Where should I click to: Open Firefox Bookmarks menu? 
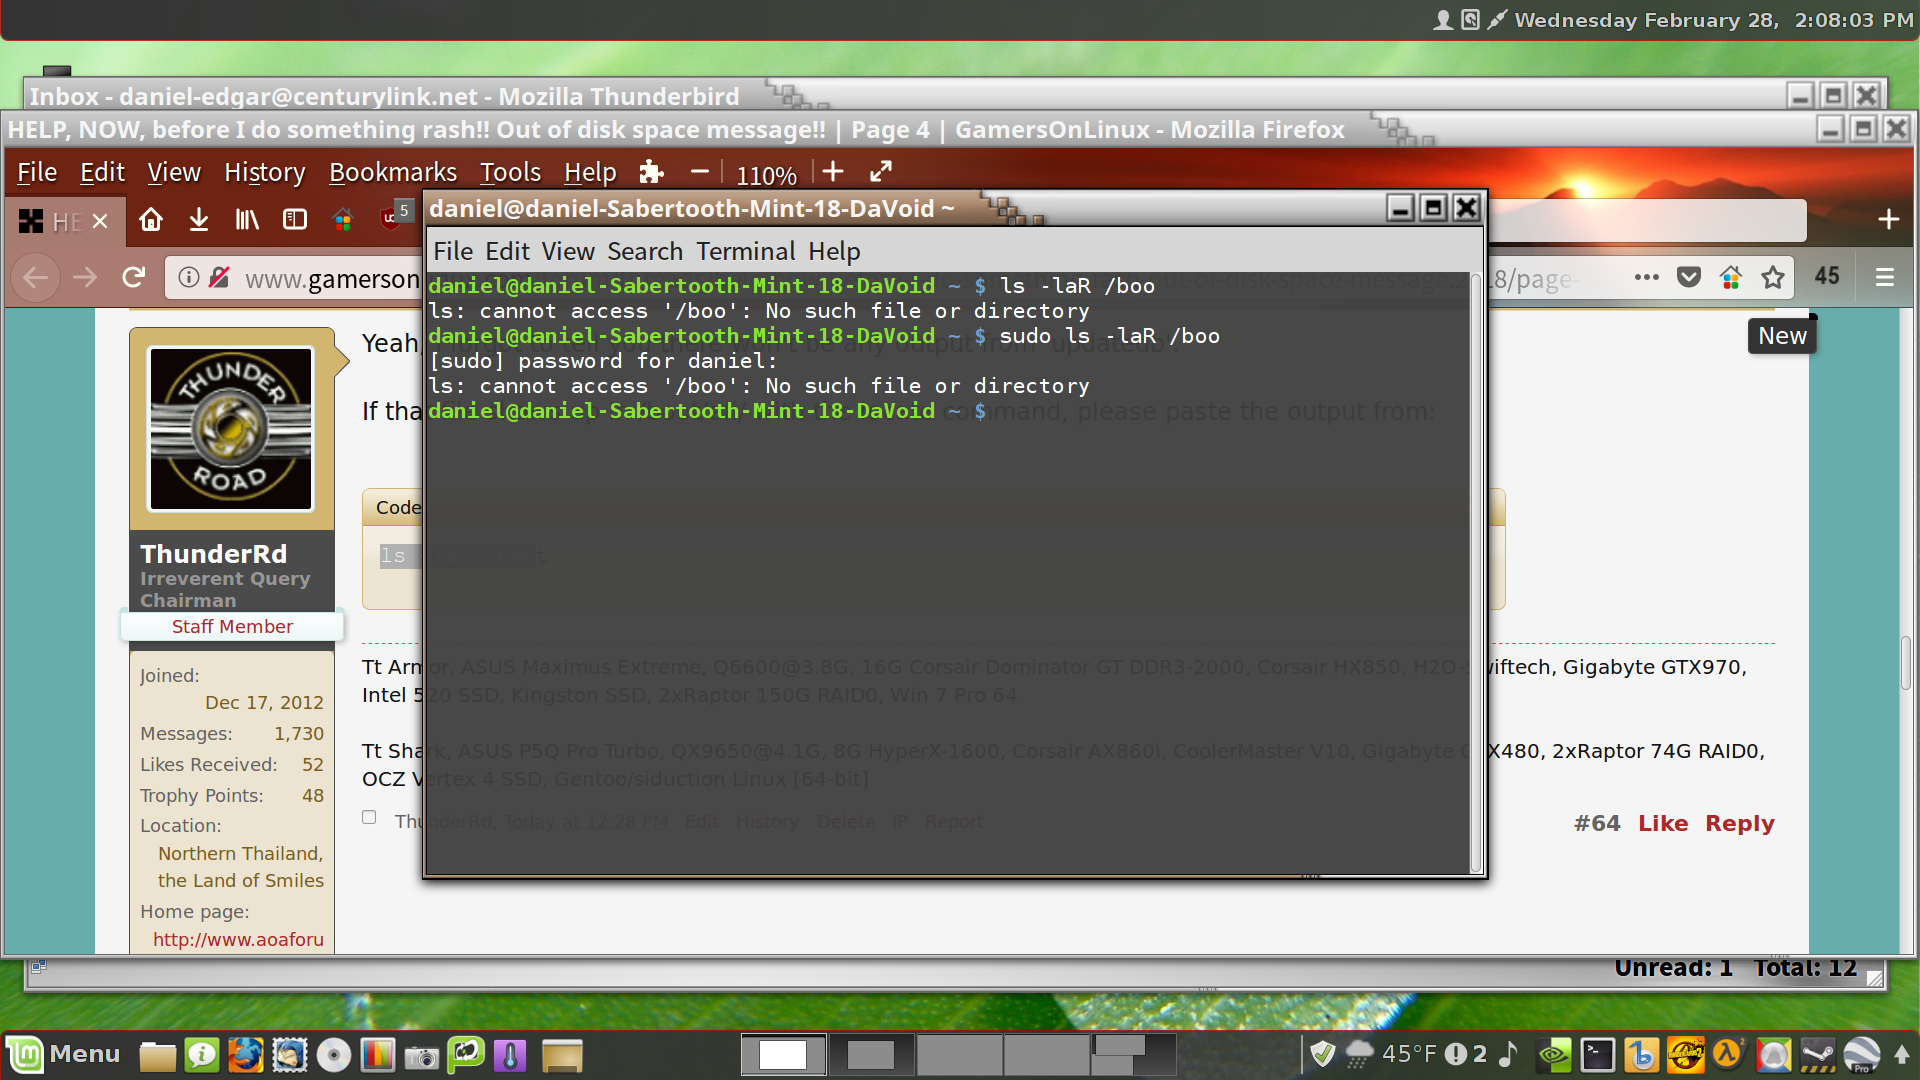(x=393, y=172)
